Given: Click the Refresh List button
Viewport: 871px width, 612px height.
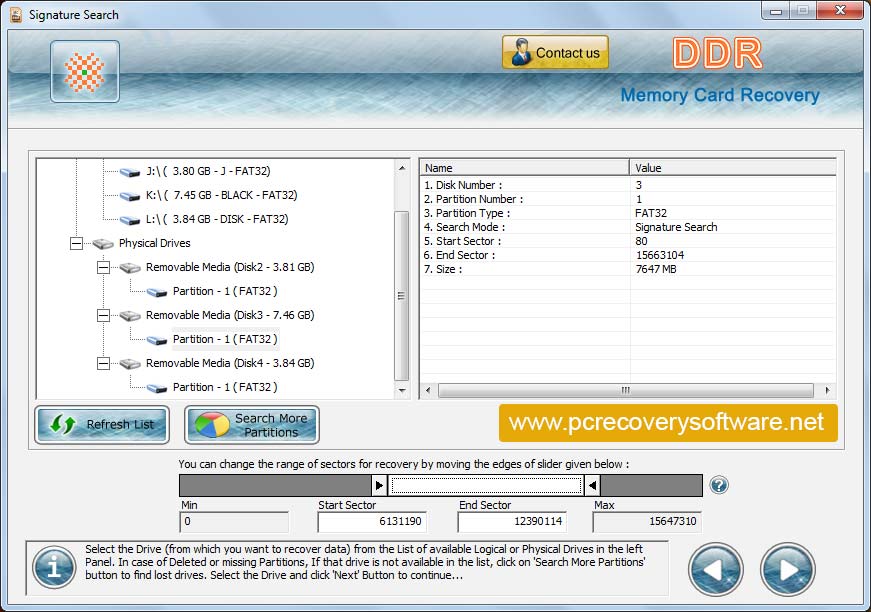Looking at the screenshot, I should tap(102, 425).
